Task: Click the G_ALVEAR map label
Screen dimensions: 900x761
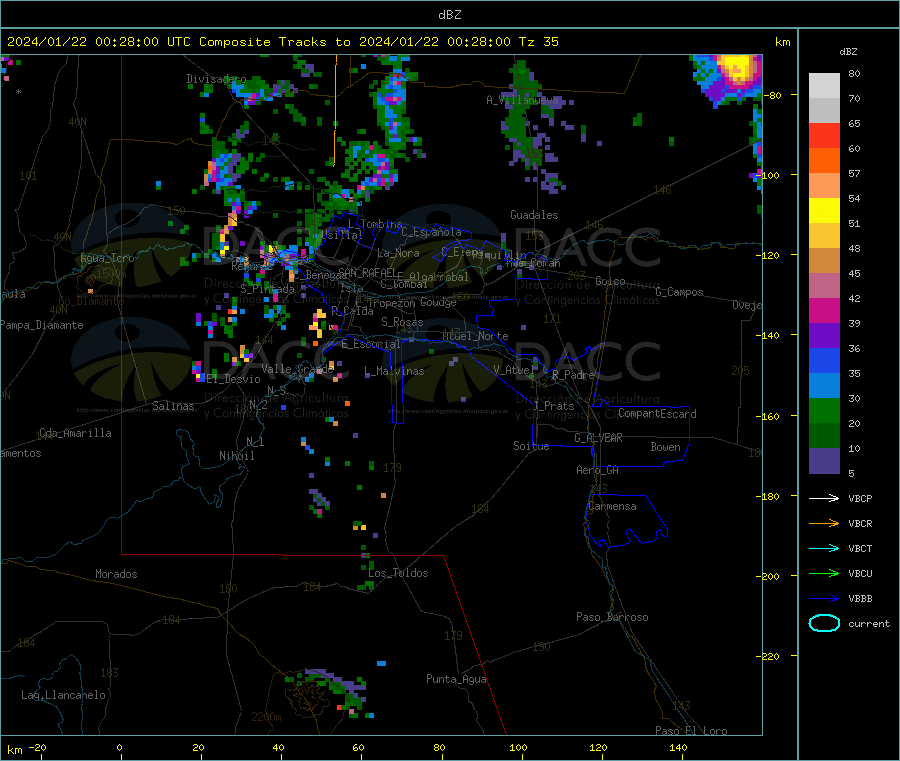Action: [598, 438]
